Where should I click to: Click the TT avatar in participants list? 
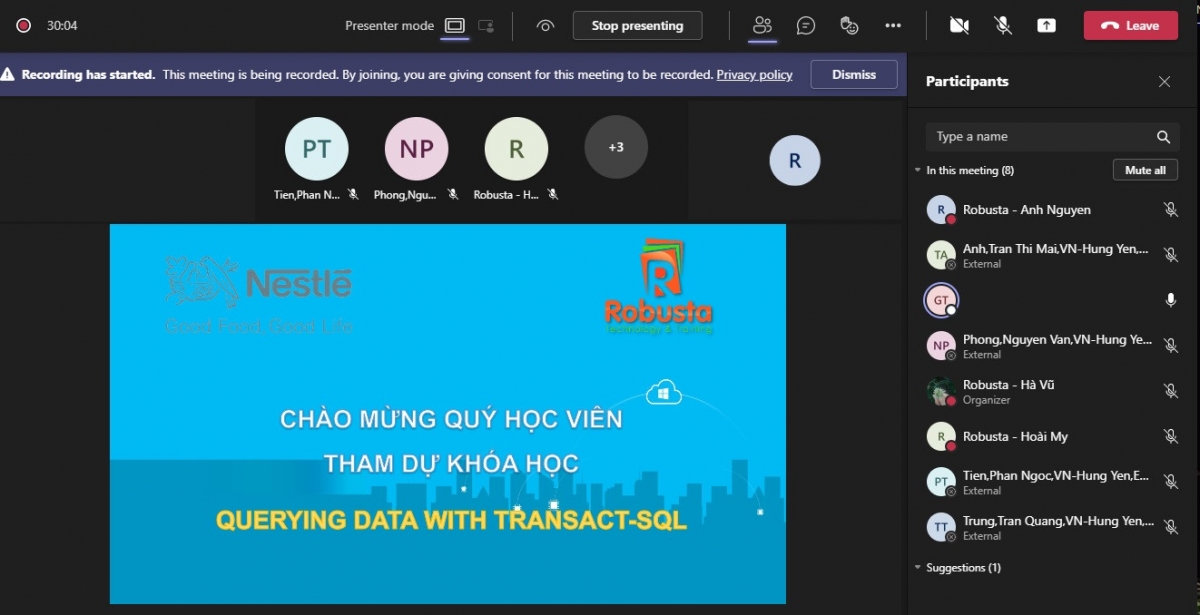[941, 527]
